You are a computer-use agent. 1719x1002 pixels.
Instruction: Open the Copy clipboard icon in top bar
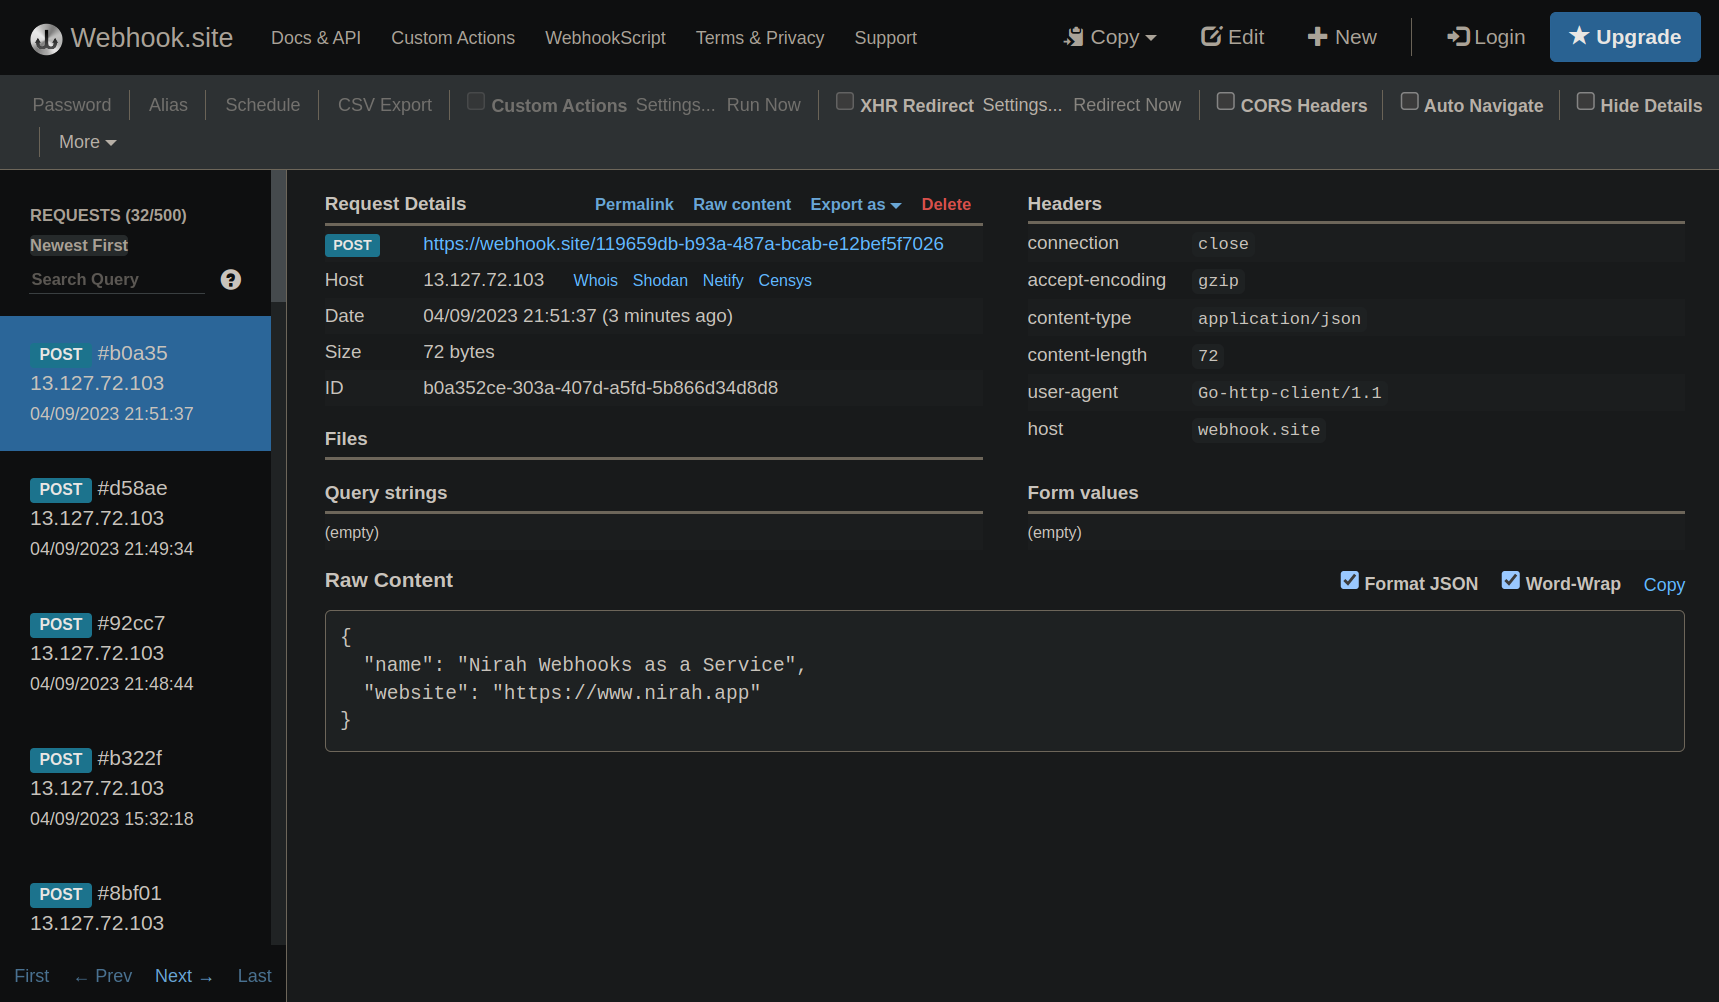coord(1072,36)
